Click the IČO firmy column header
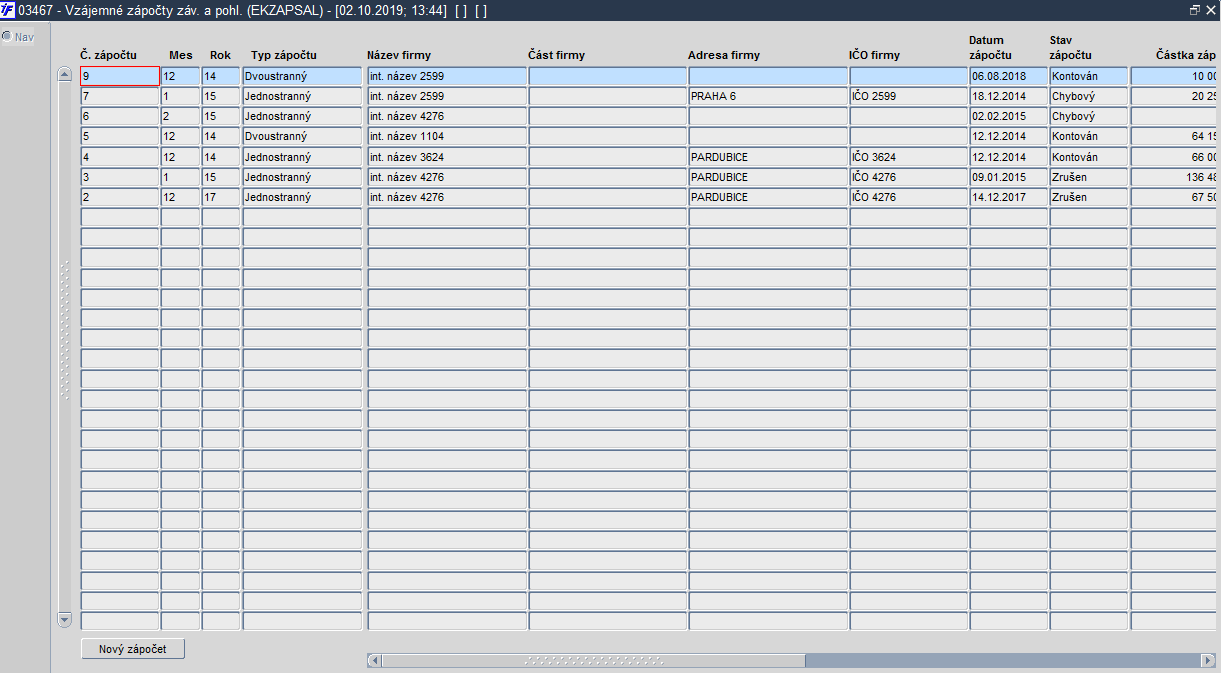 [x=875, y=55]
